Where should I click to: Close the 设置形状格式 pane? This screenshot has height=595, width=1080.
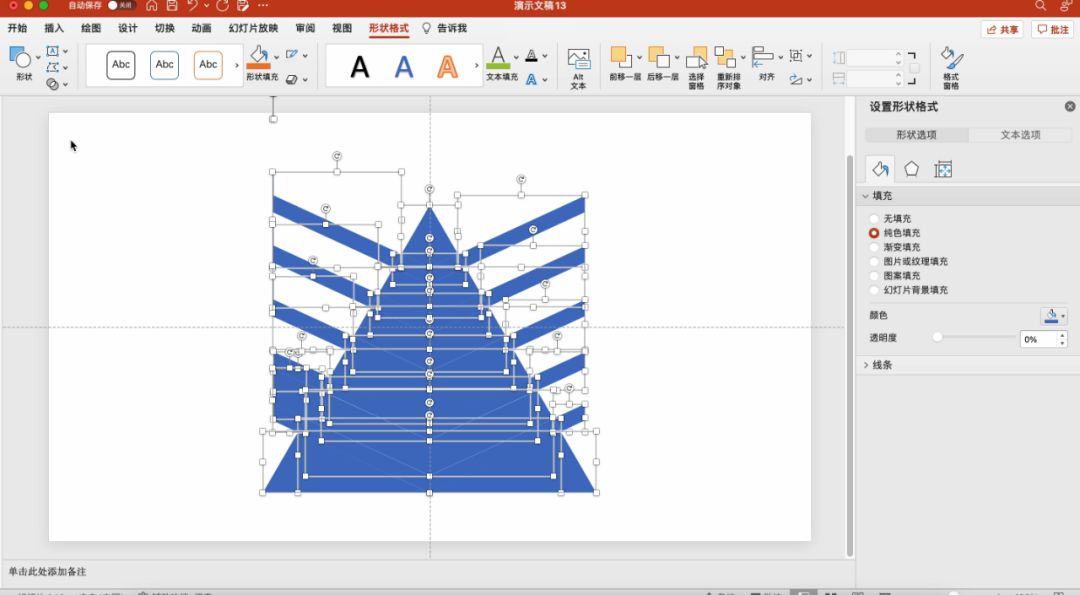(1070, 106)
